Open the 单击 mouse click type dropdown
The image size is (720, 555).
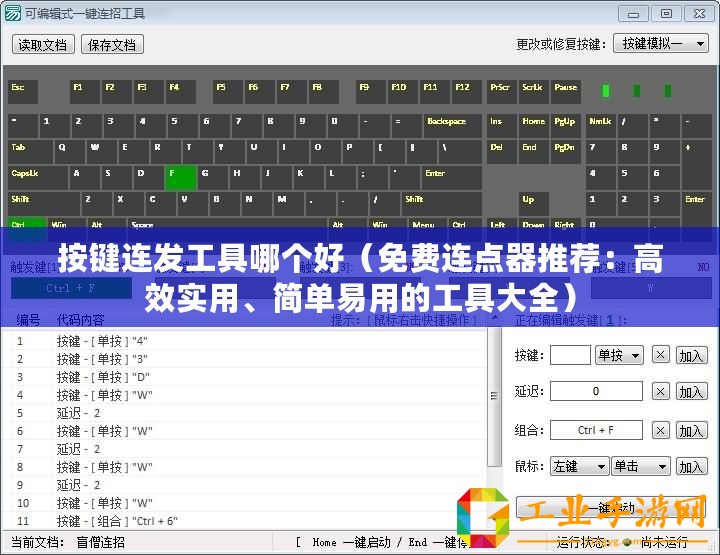tap(641, 466)
